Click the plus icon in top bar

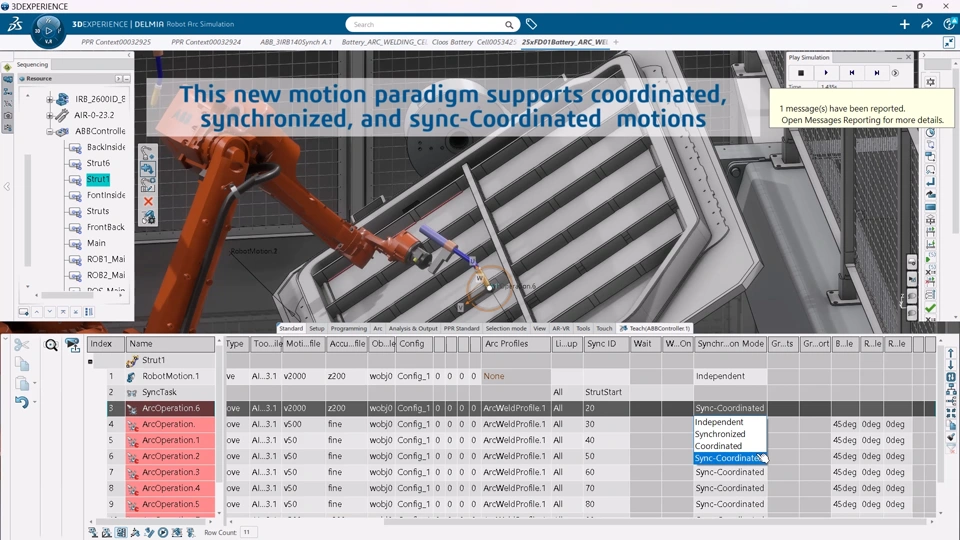point(904,24)
